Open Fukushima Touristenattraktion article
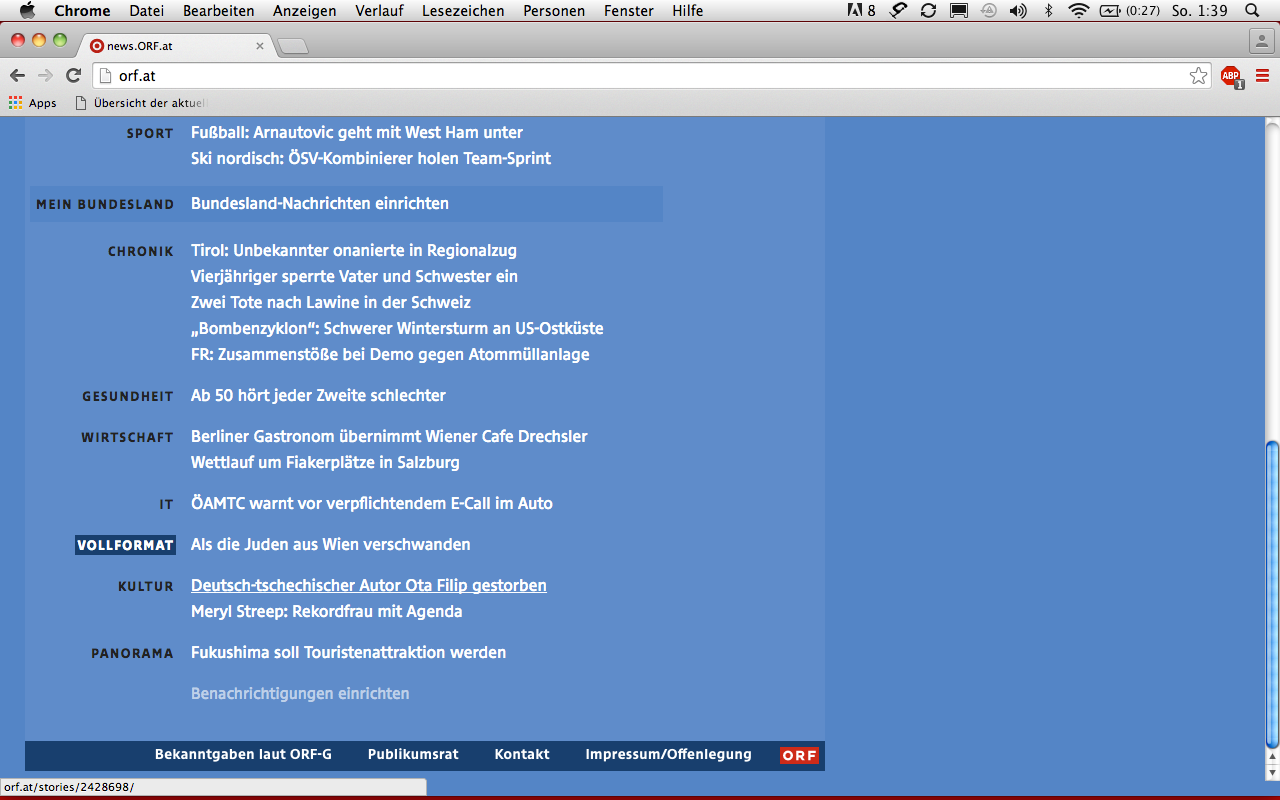Image resolution: width=1280 pixels, height=800 pixels. pyautogui.click(x=348, y=652)
